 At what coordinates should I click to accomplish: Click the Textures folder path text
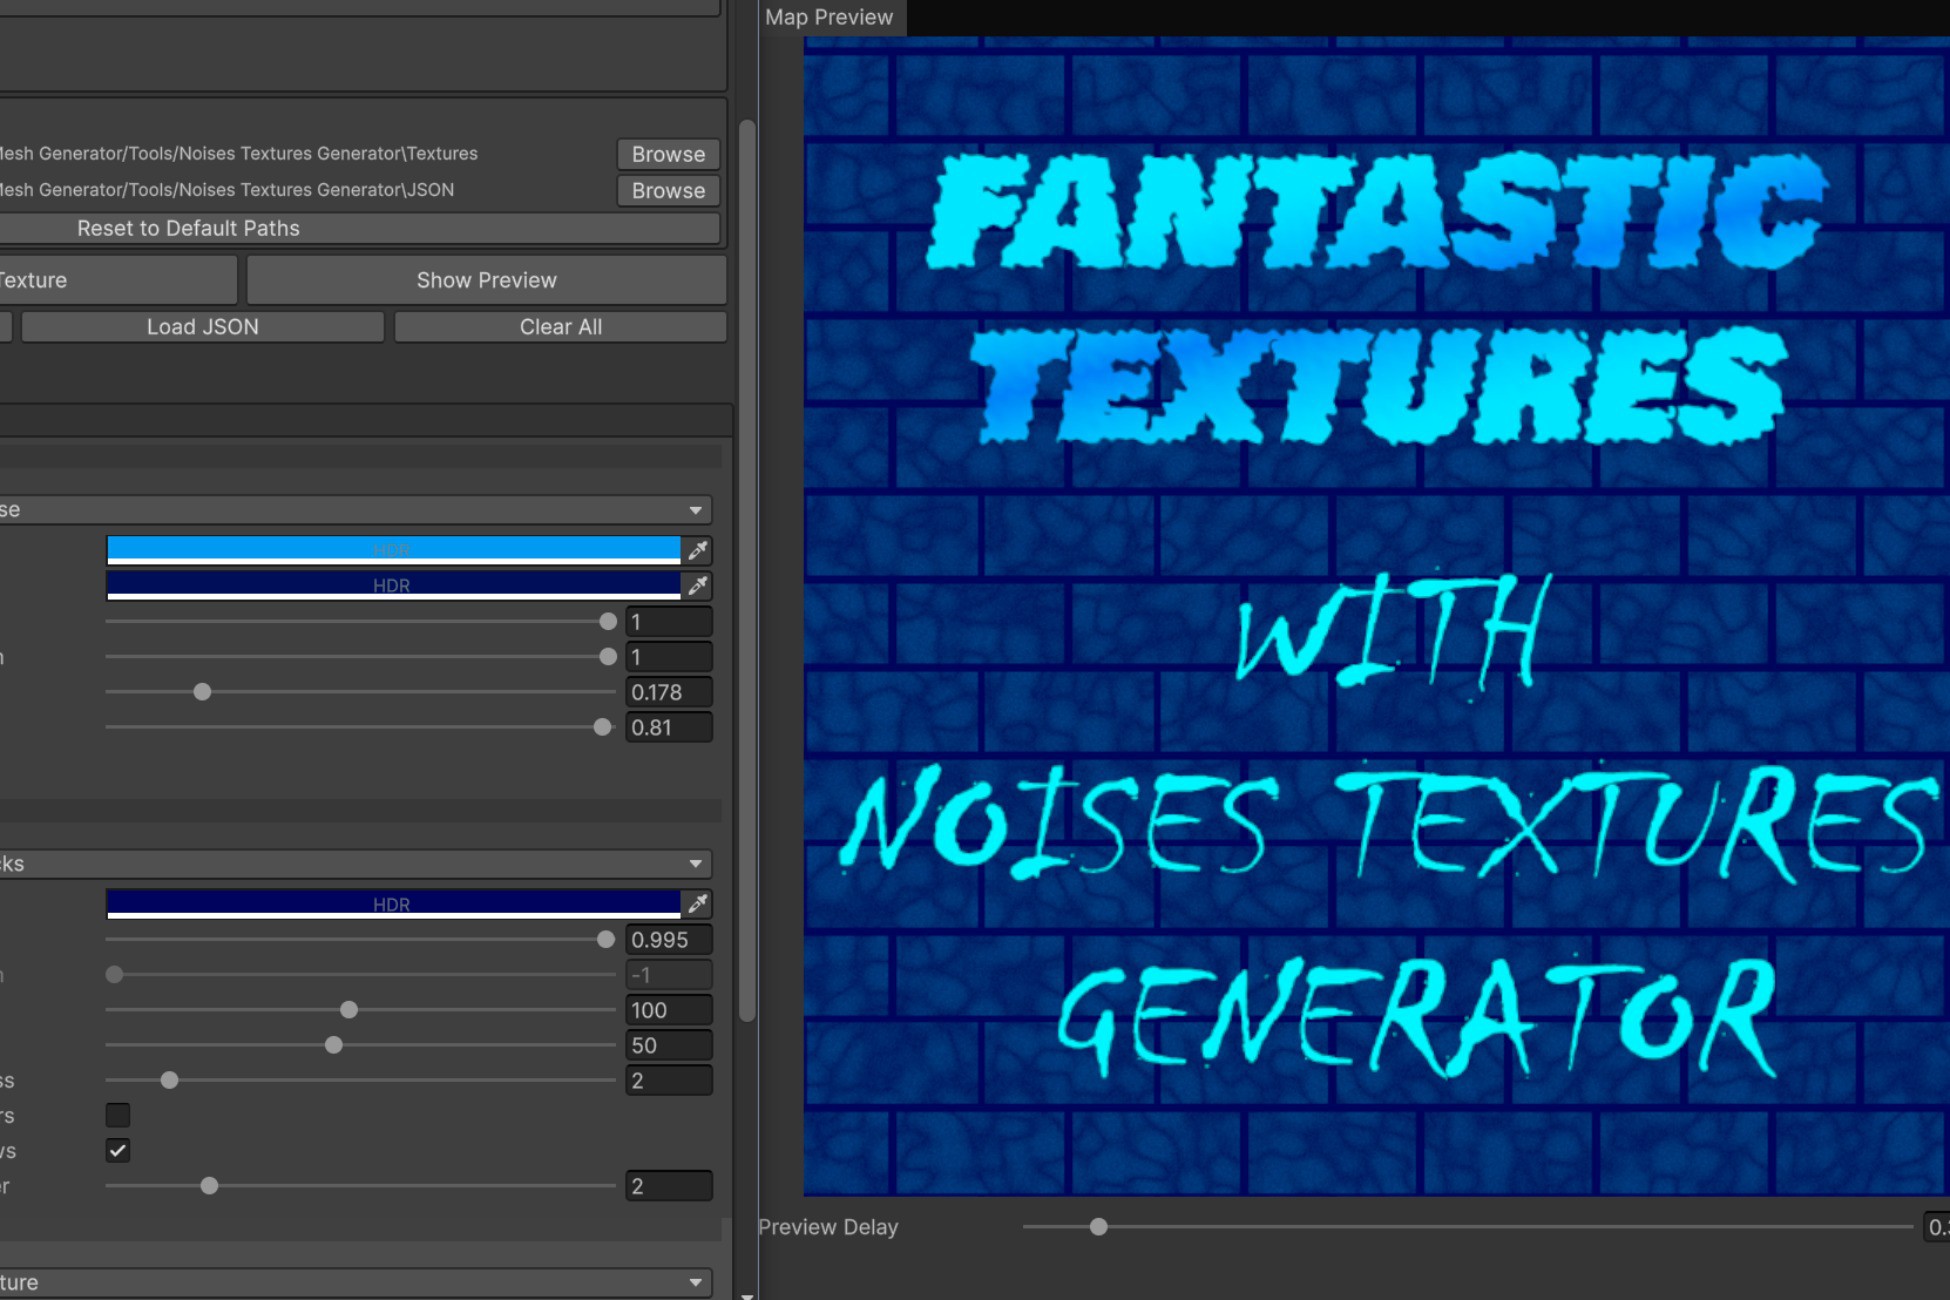[238, 154]
